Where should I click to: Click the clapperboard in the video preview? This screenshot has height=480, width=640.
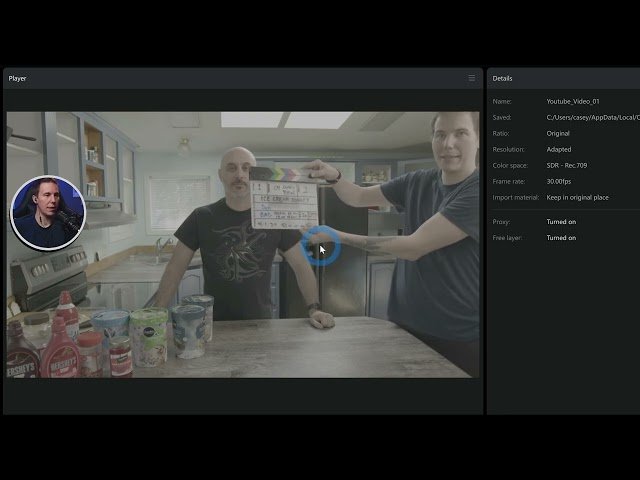[x=284, y=199]
